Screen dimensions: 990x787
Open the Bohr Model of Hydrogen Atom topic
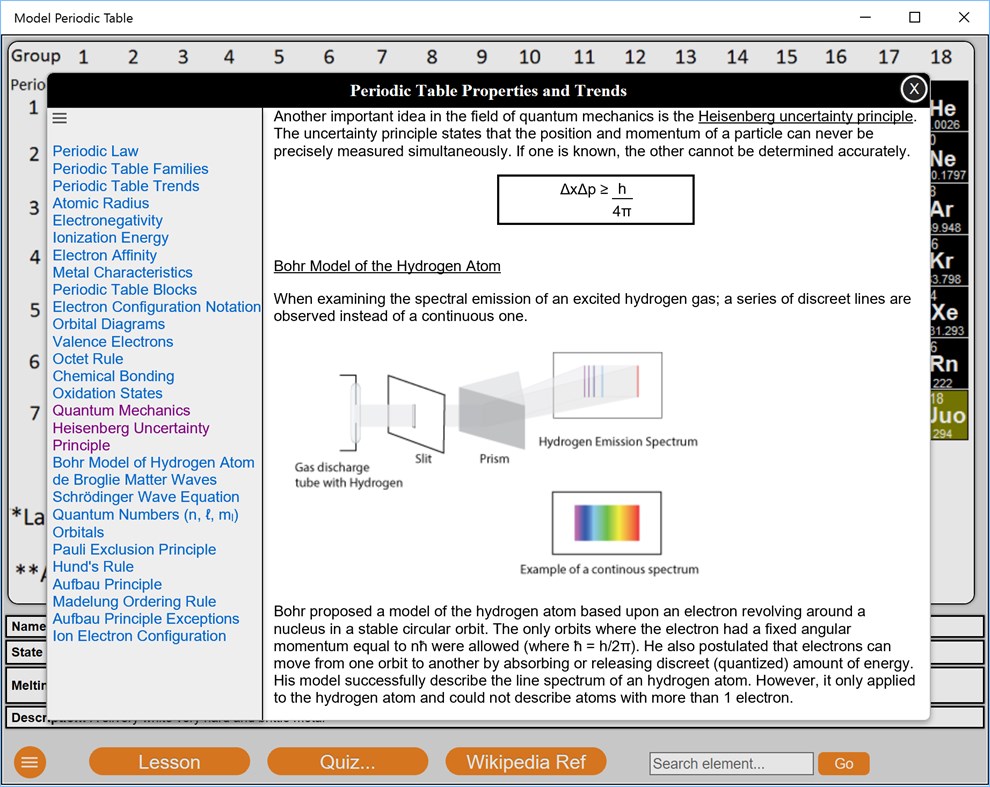pos(153,462)
